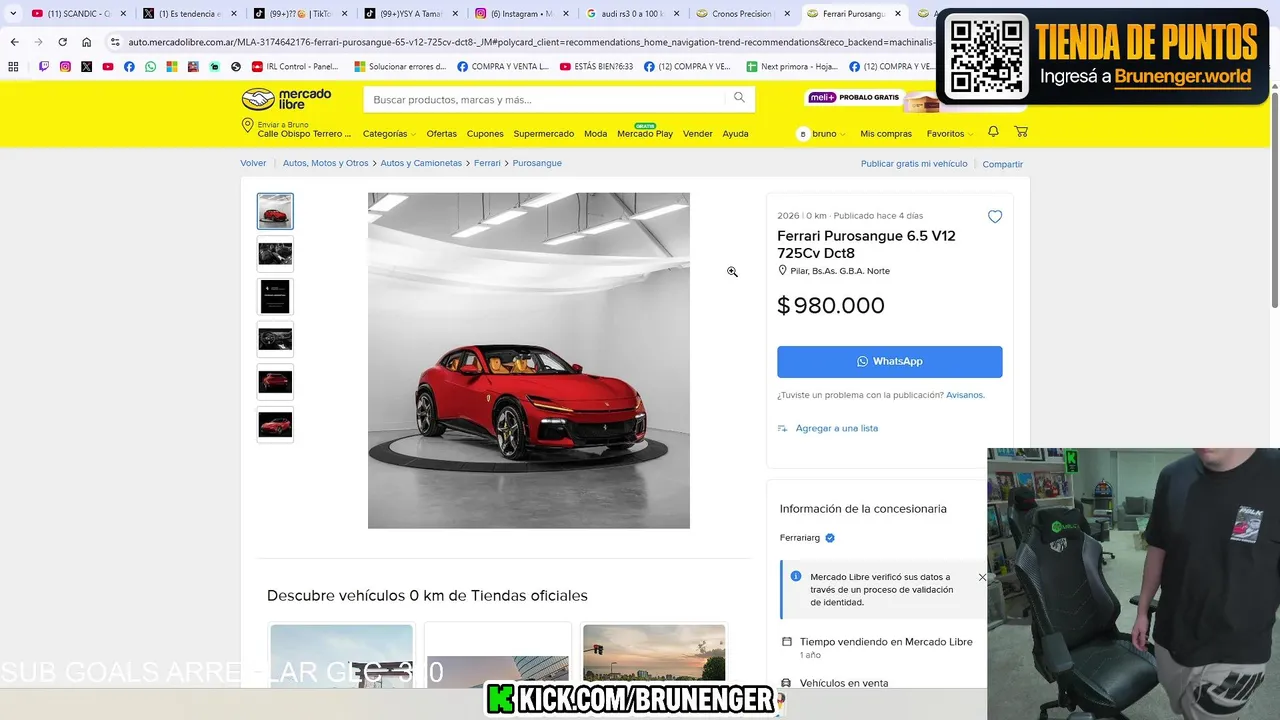Open the apps grid in bookmarks bar
Screen dimensions: 1280x720
pos(13,67)
